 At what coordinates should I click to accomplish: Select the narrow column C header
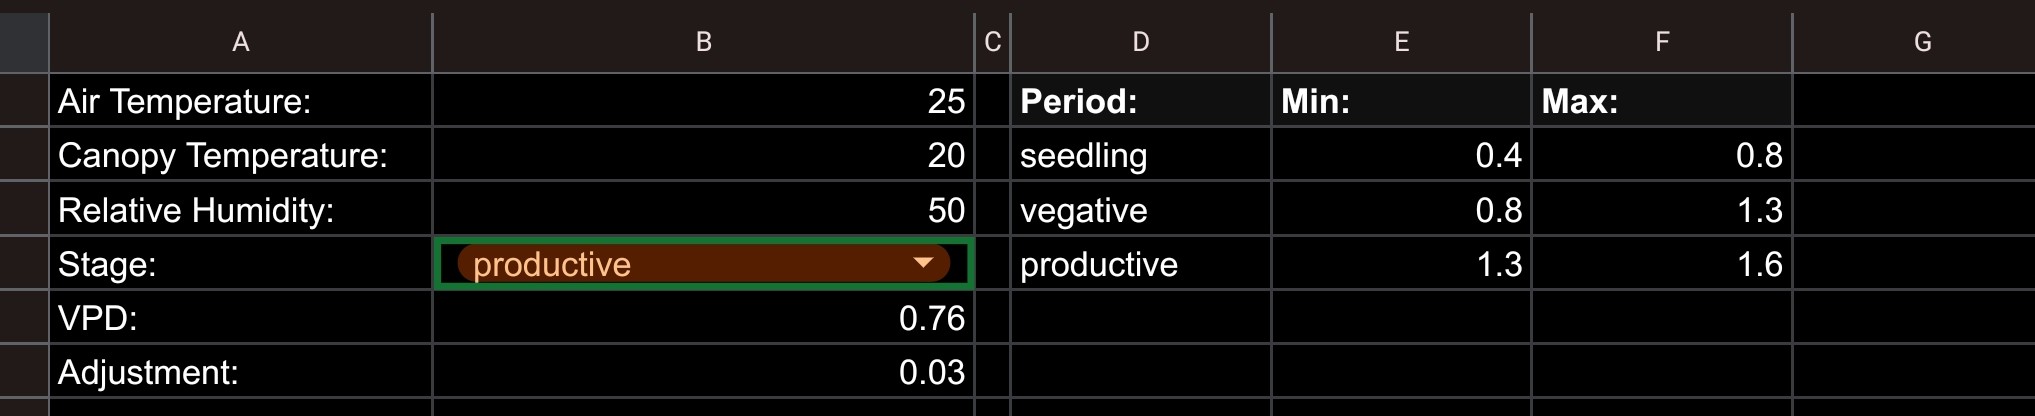click(992, 42)
